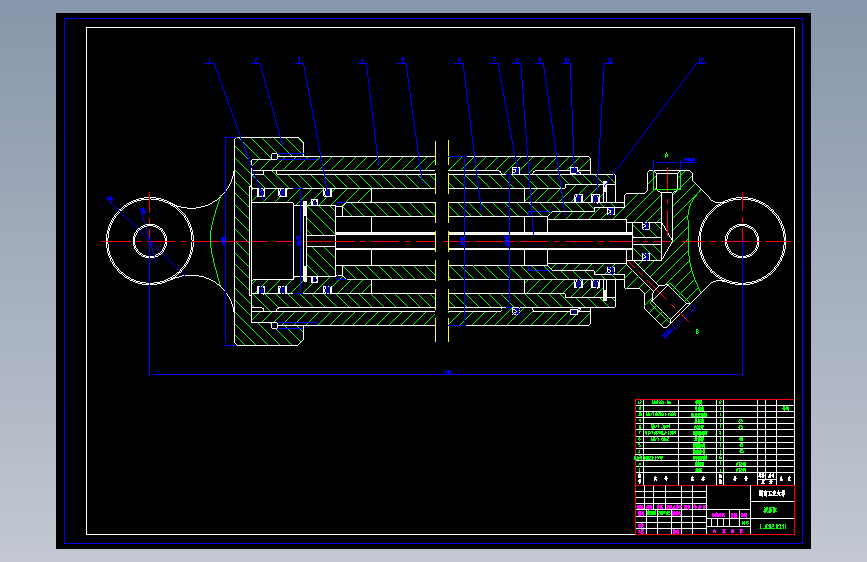This screenshot has height=562, width=867.
Task: Click part balloon number 4
Action: [x=362, y=60]
